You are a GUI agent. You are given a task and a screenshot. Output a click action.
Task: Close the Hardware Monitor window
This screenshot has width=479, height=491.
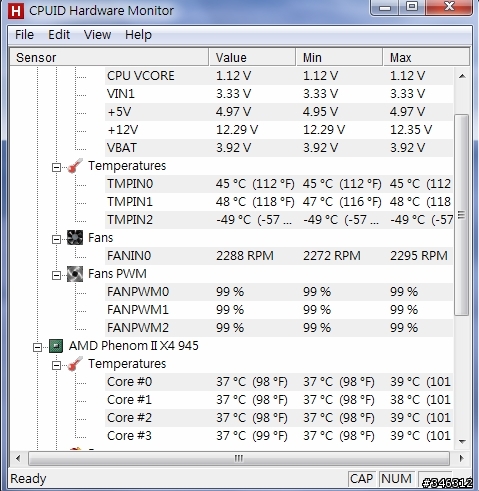449,7
